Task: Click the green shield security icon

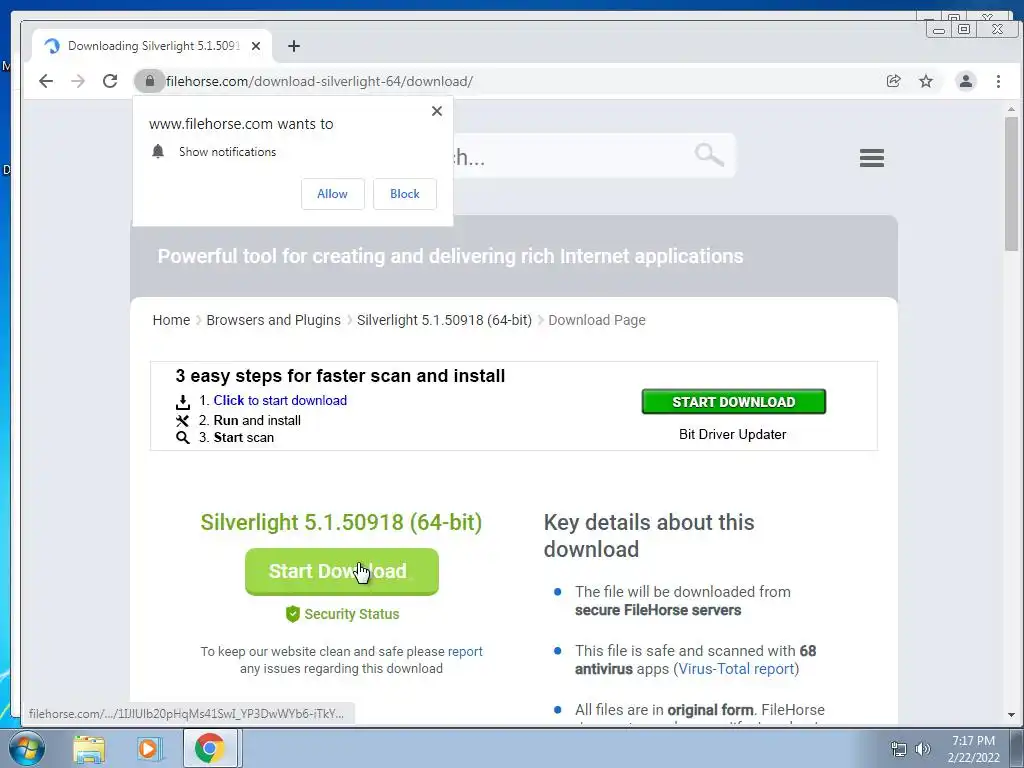Action: pos(293,614)
